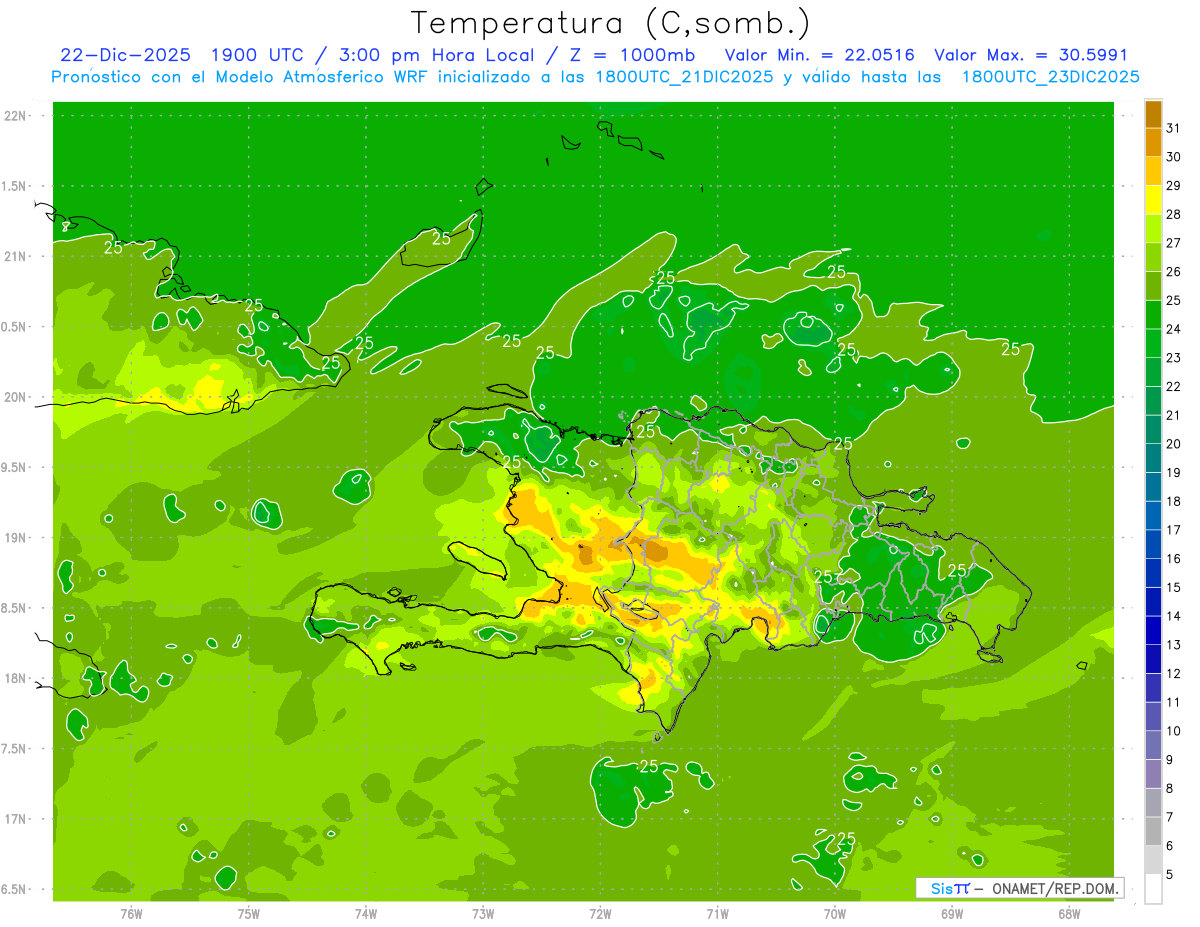
Task: Click the 76W longitude axis label
Action: pyautogui.click(x=131, y=913)
